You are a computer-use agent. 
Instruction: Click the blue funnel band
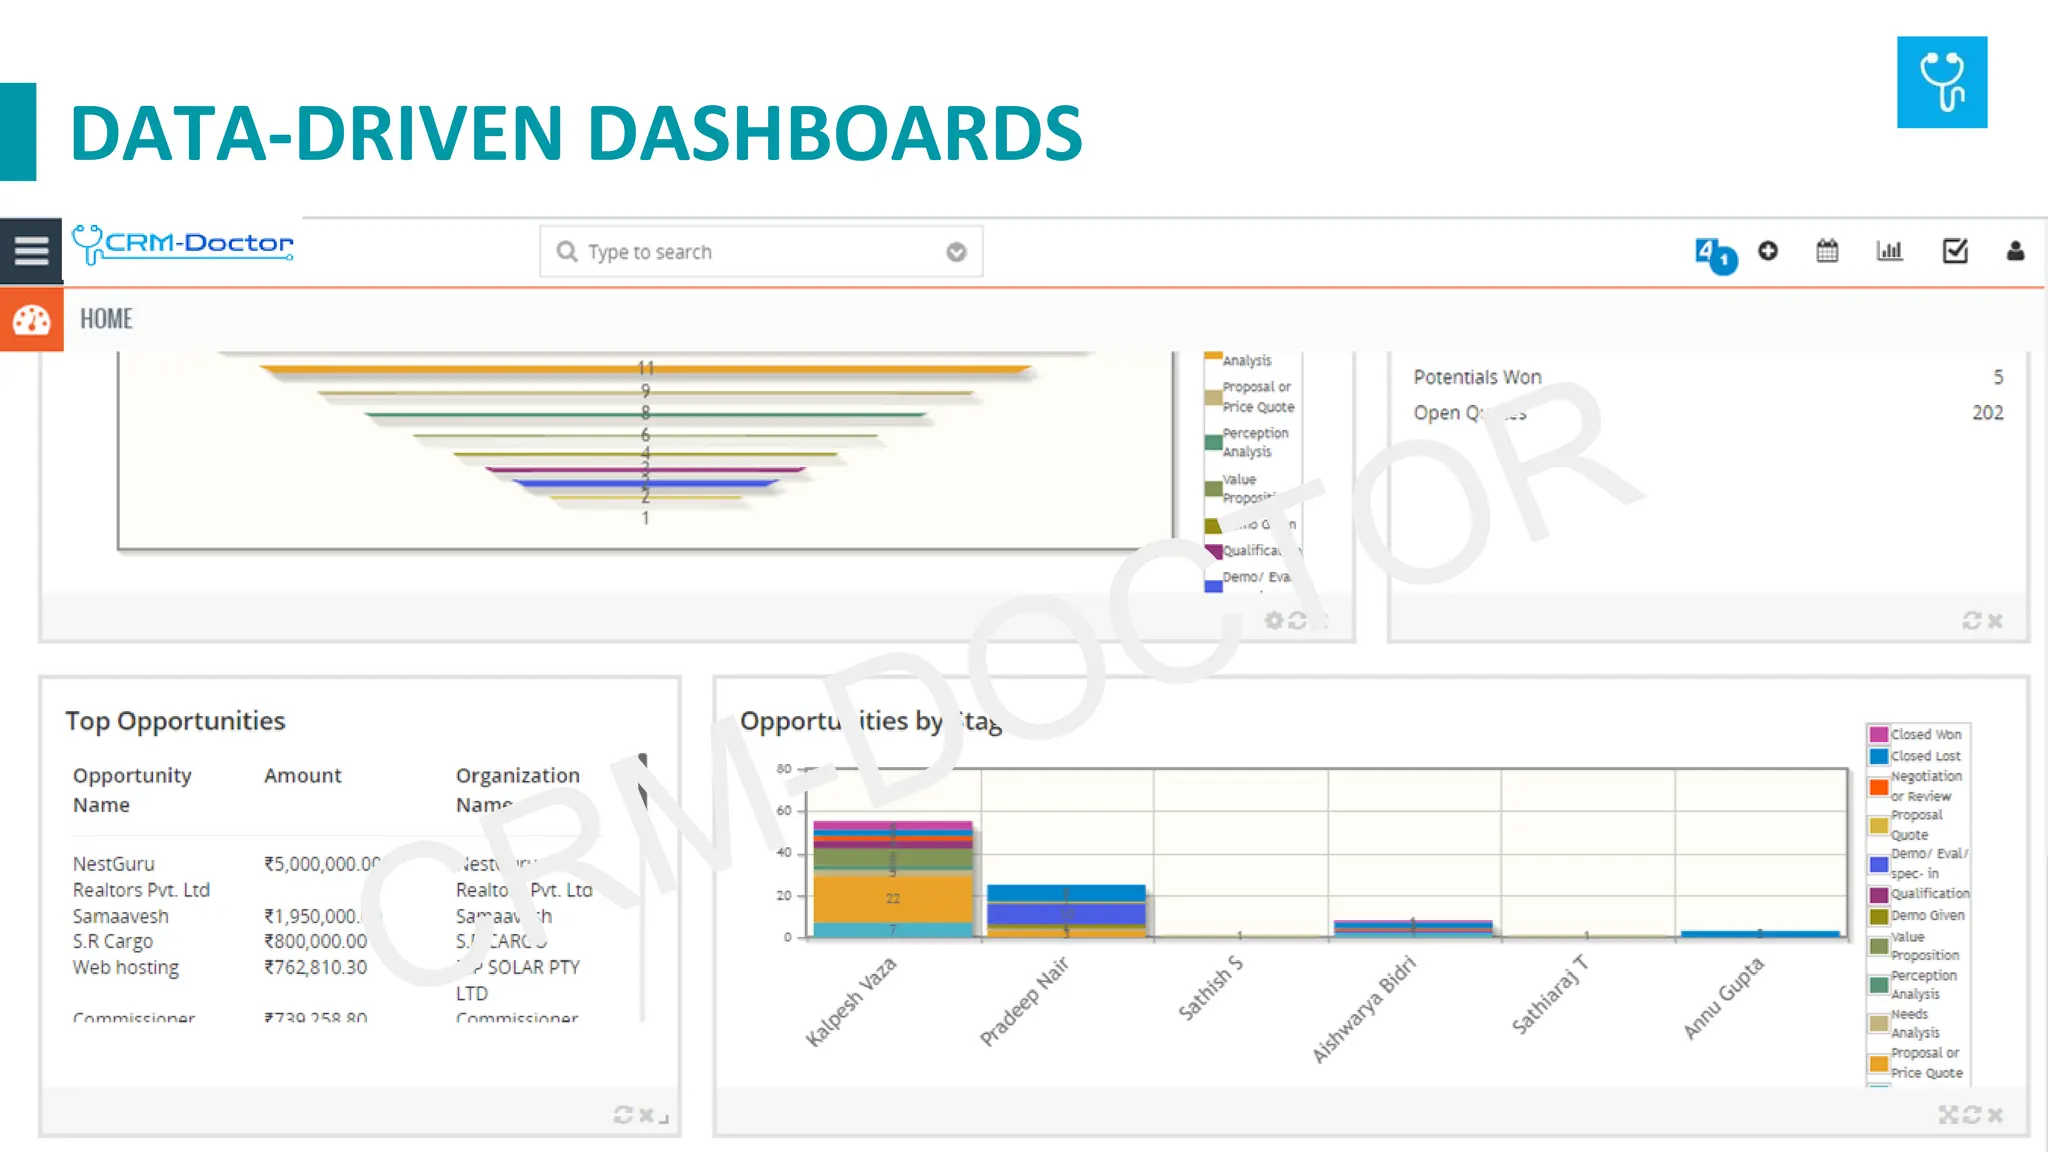(646, 484)
